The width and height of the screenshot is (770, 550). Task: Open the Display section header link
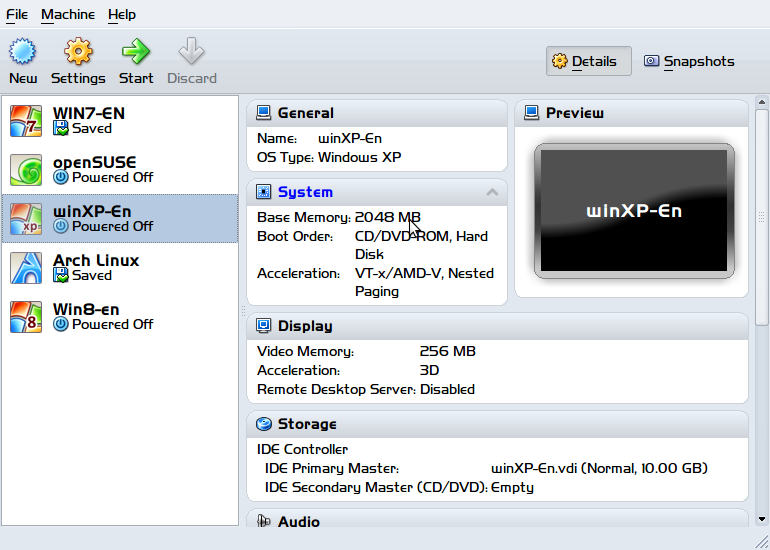click(x=305, y=326)
